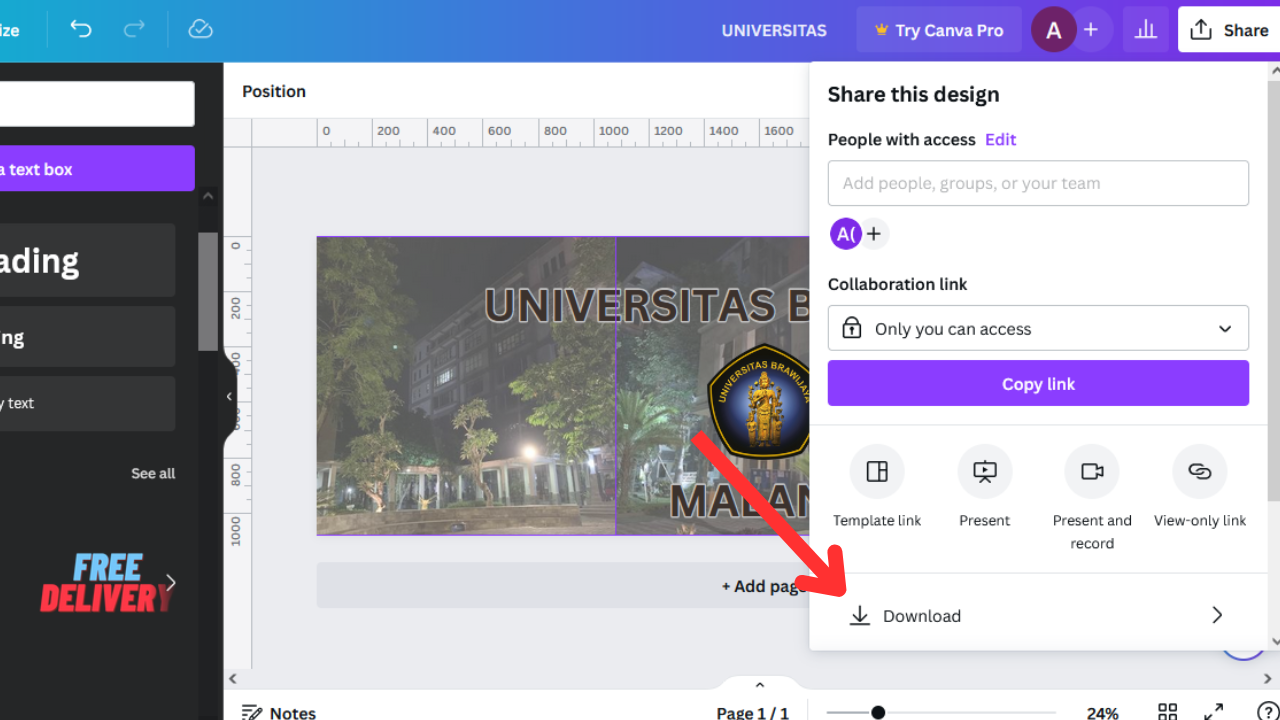Image resolution: width=1280 pixels, height=720 pixels.
Task: Click the Present and record label
Action: (1092, 532)
